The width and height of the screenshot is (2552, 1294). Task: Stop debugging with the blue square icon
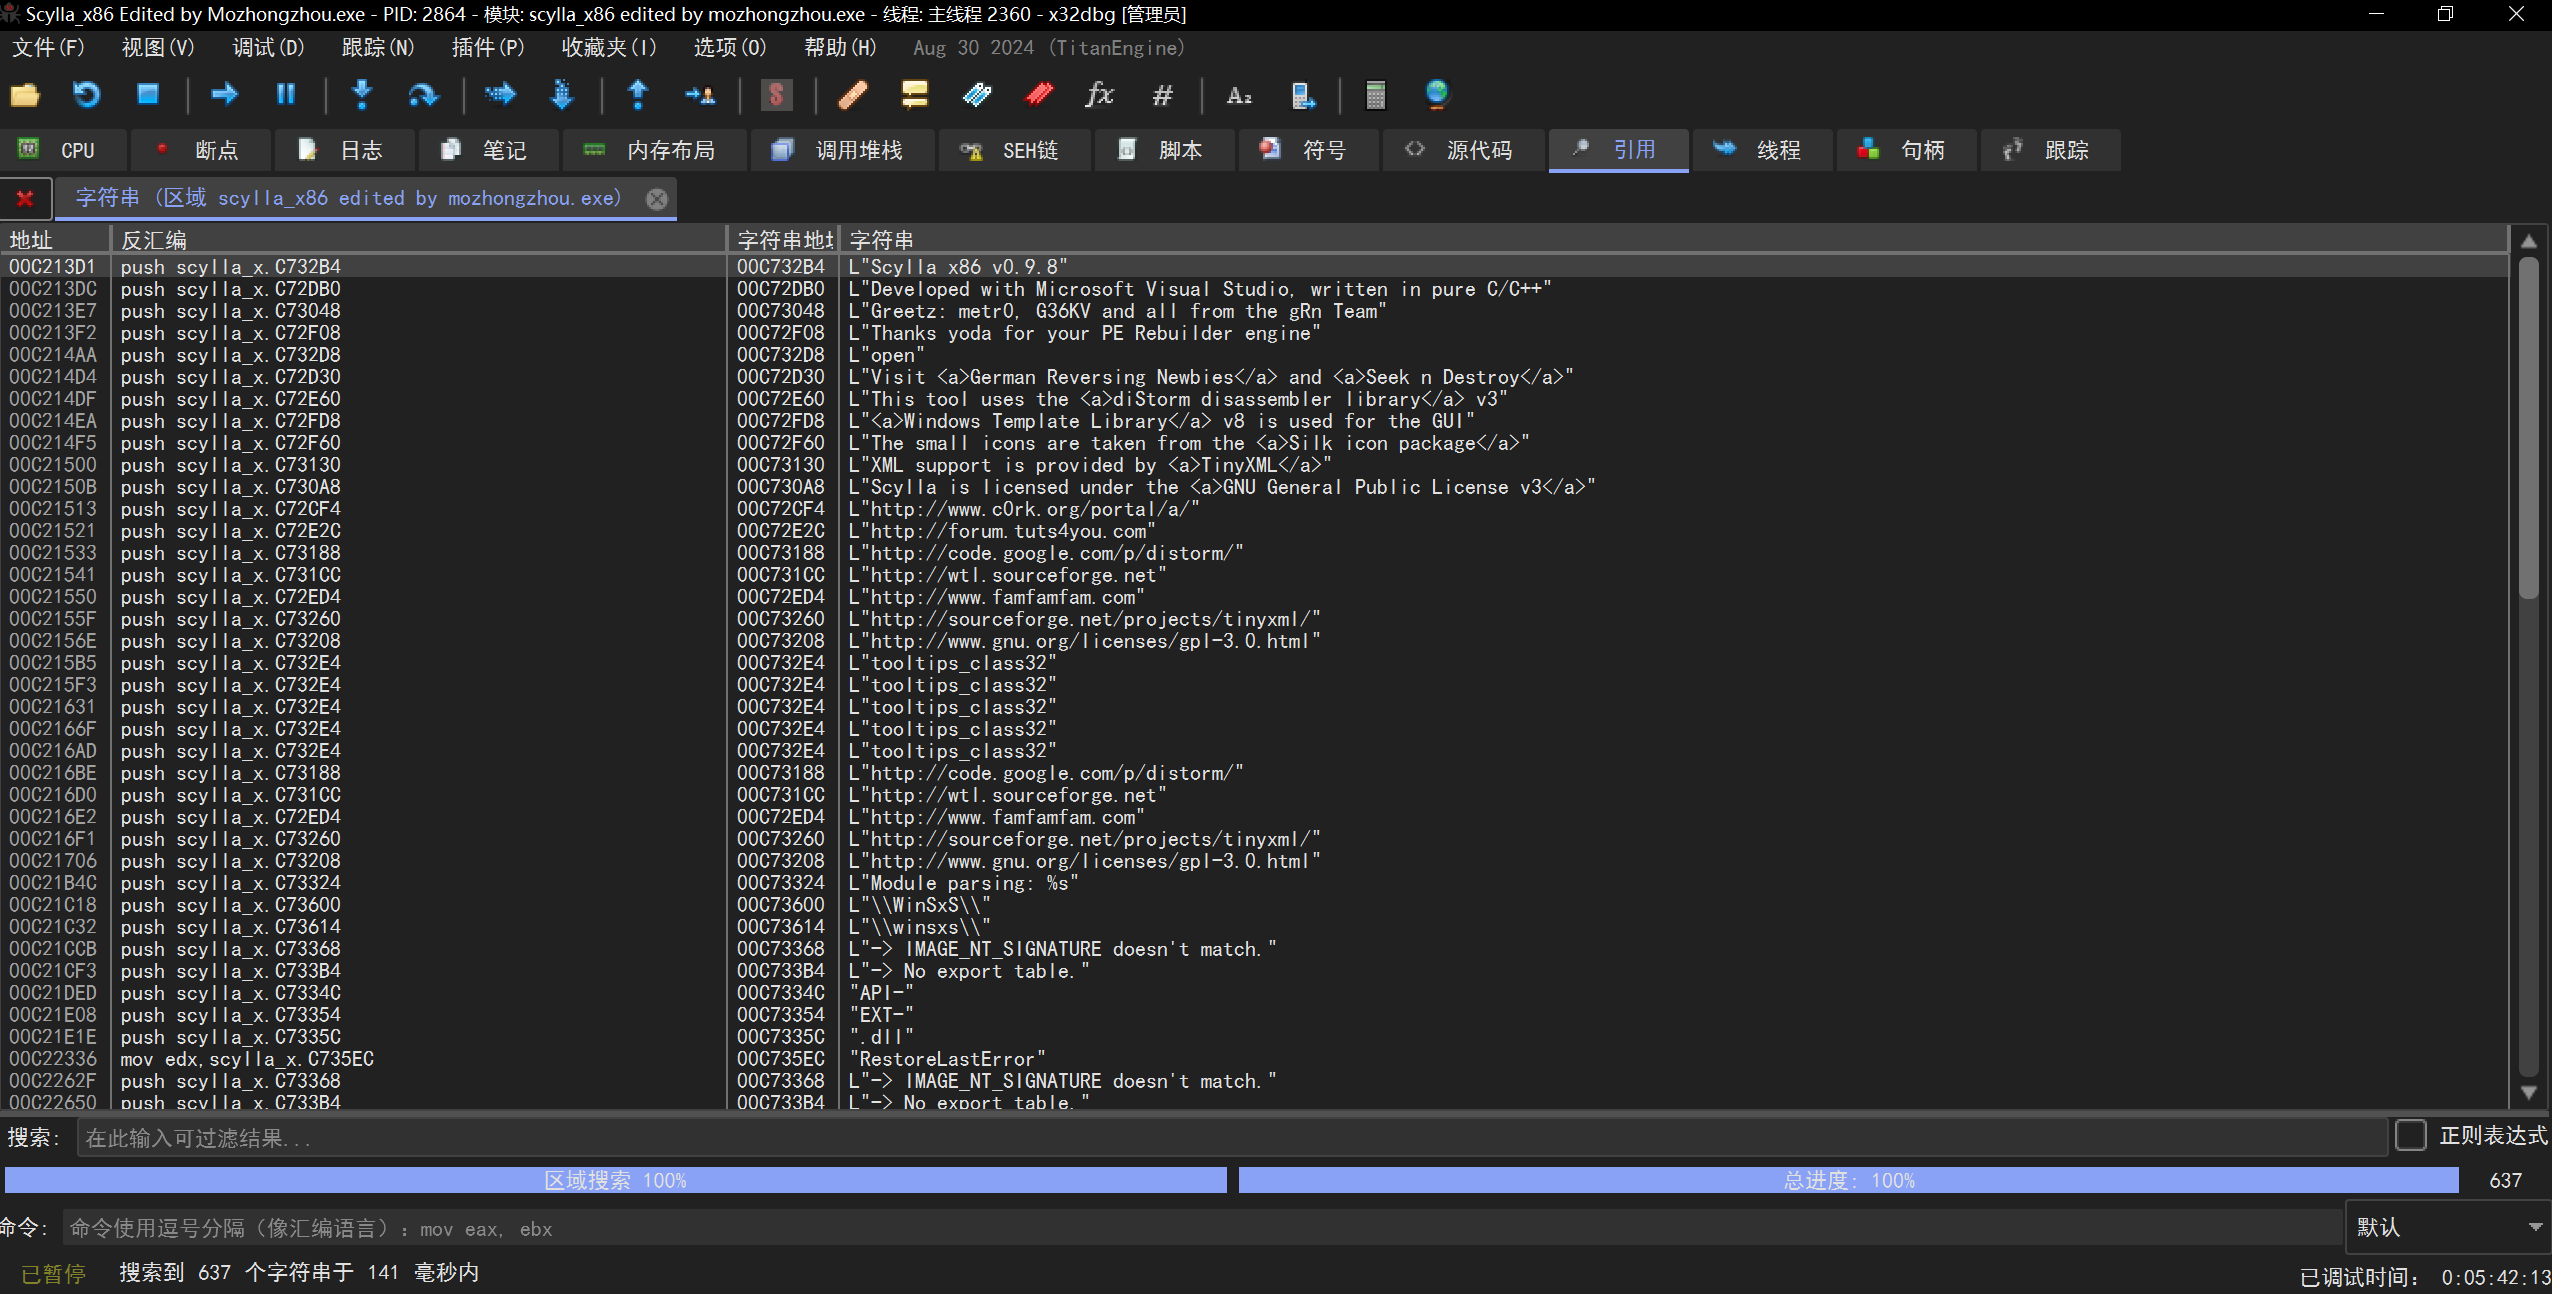click(148, 95)
